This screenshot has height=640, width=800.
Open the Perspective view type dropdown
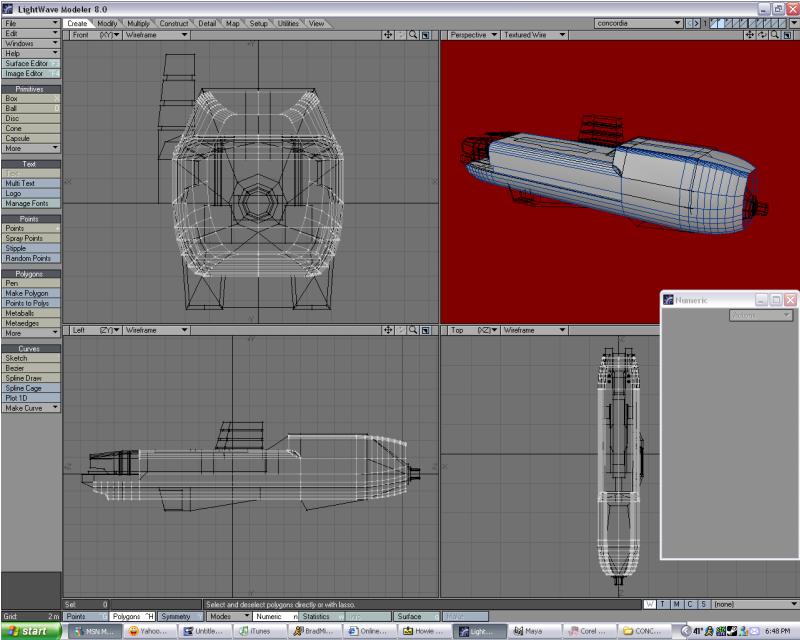473,34
